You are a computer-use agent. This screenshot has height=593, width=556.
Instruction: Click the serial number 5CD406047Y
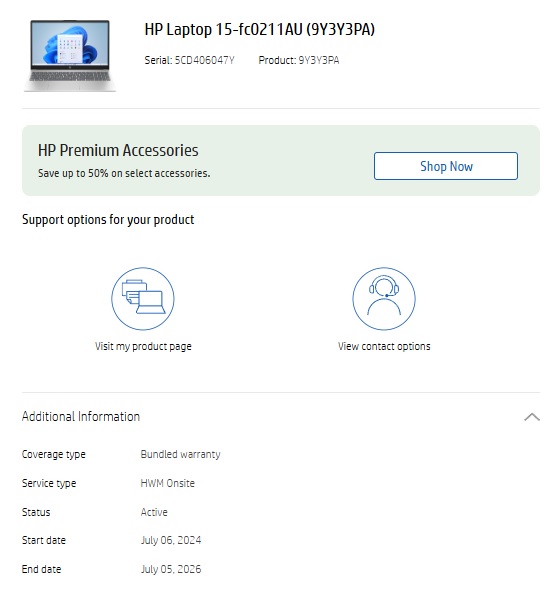pyautogui.click(x=205, y=60)
